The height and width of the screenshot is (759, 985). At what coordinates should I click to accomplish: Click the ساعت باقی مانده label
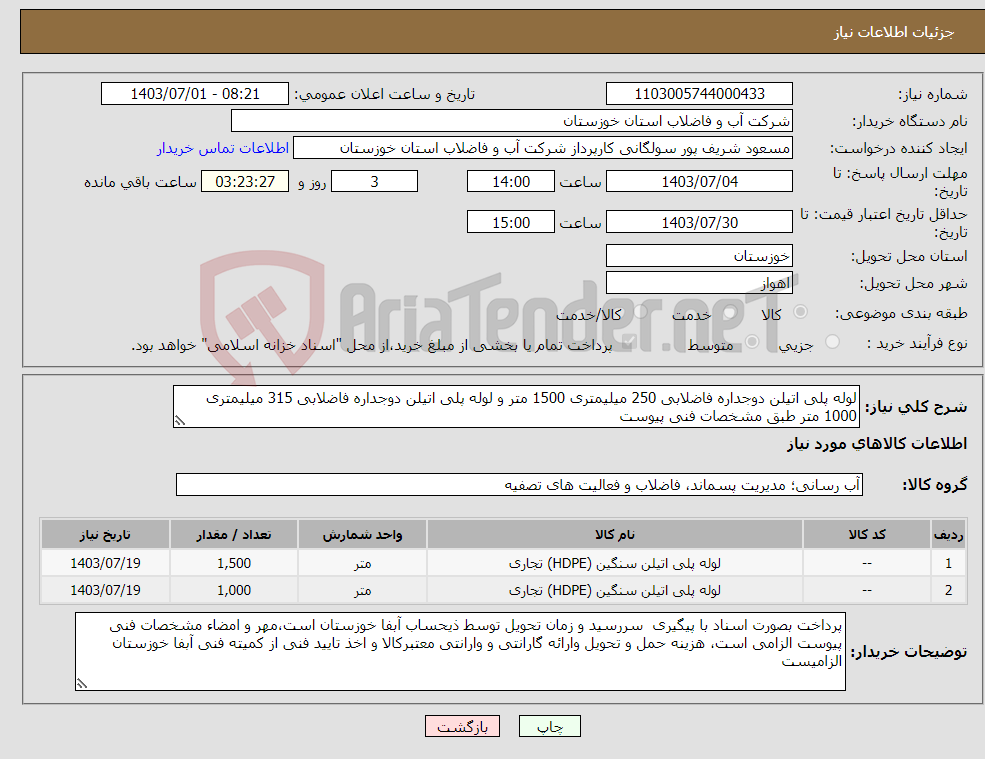[140, 182]
